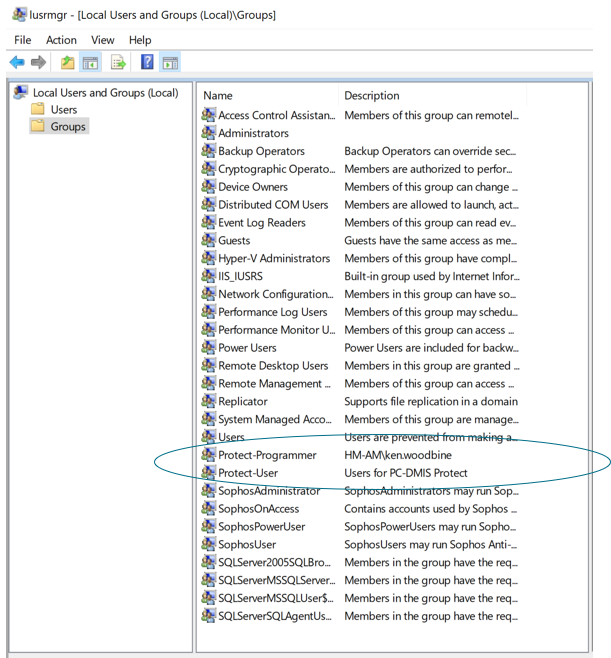Select the Protect-User group entry
Viewport: 611px width, 658px height.
248,473
